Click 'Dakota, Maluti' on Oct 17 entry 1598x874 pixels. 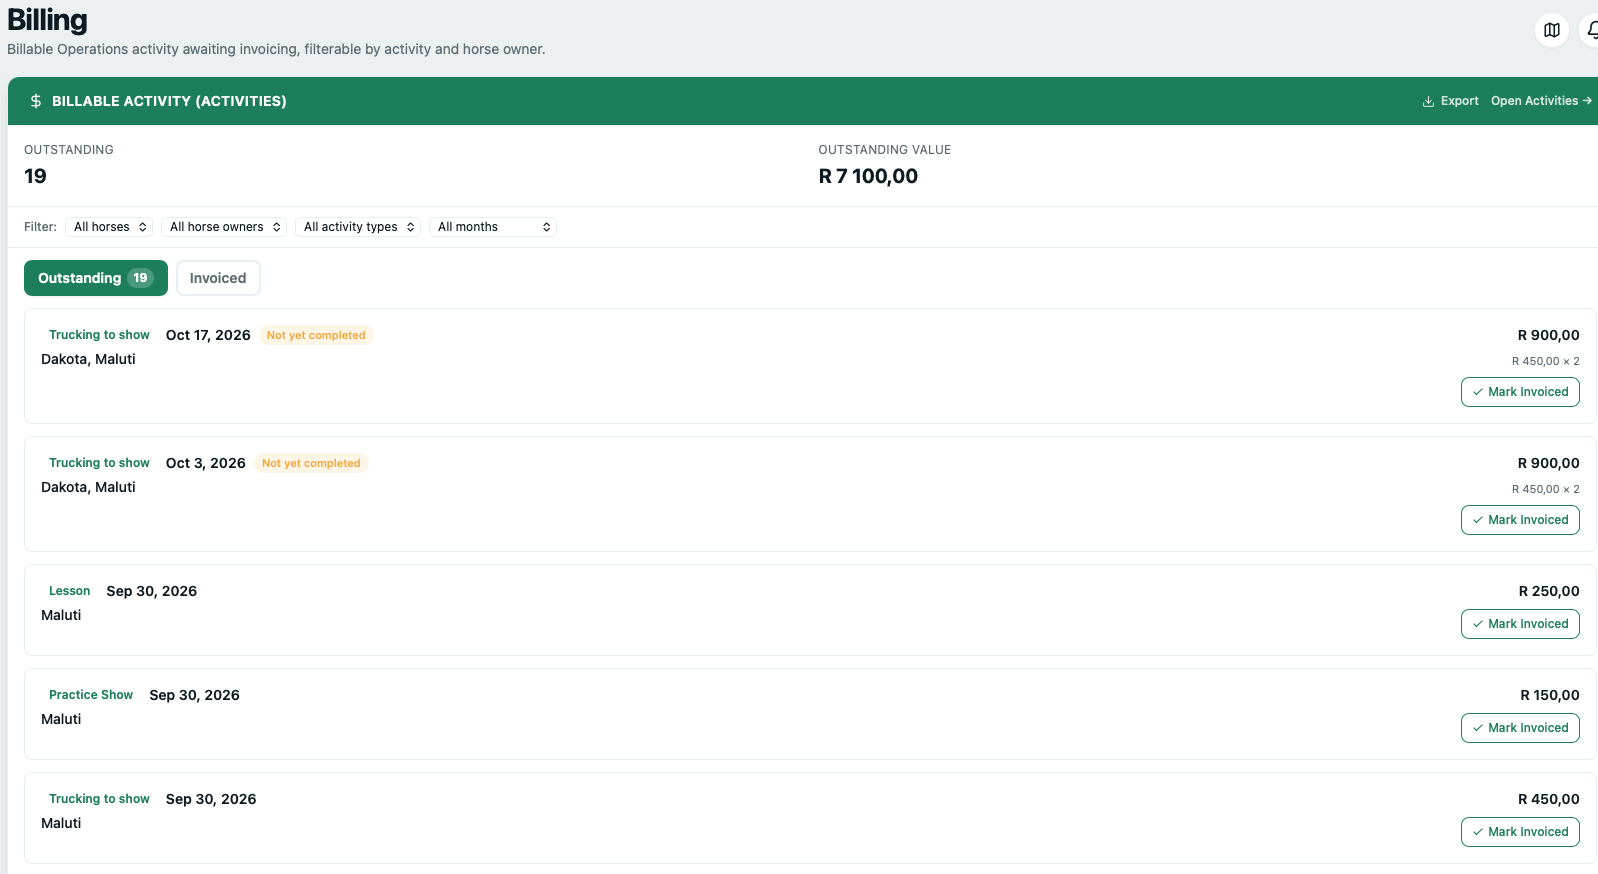pyautogui.click(x=88, y=359)
